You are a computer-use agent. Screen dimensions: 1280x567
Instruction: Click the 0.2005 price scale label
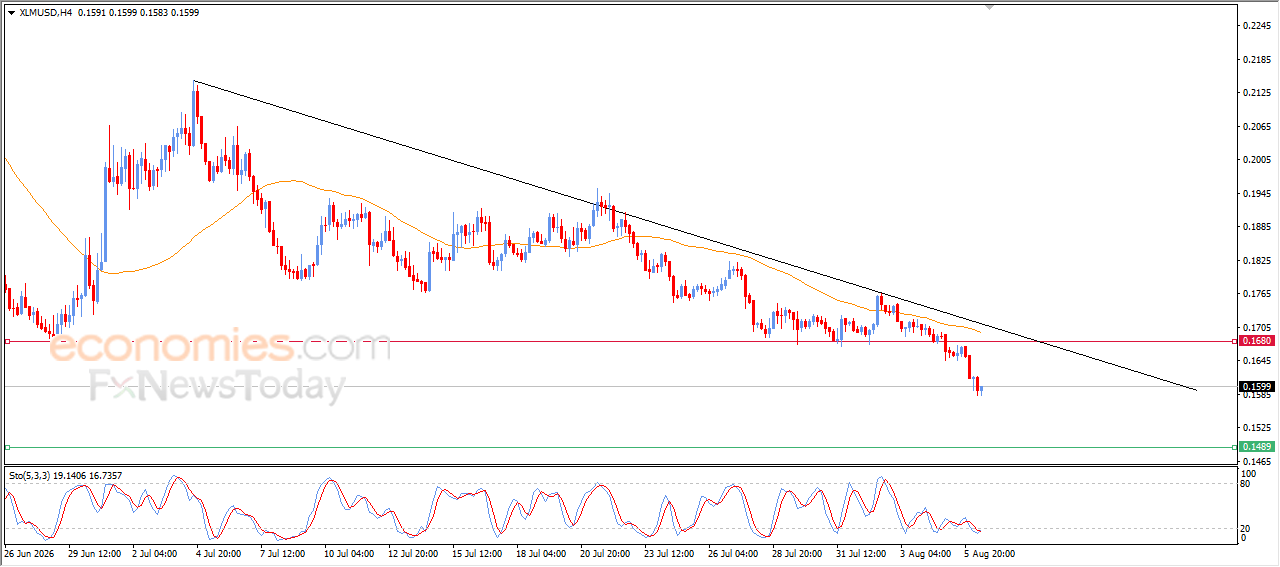pyautogui.click(x=1256, y=160)
